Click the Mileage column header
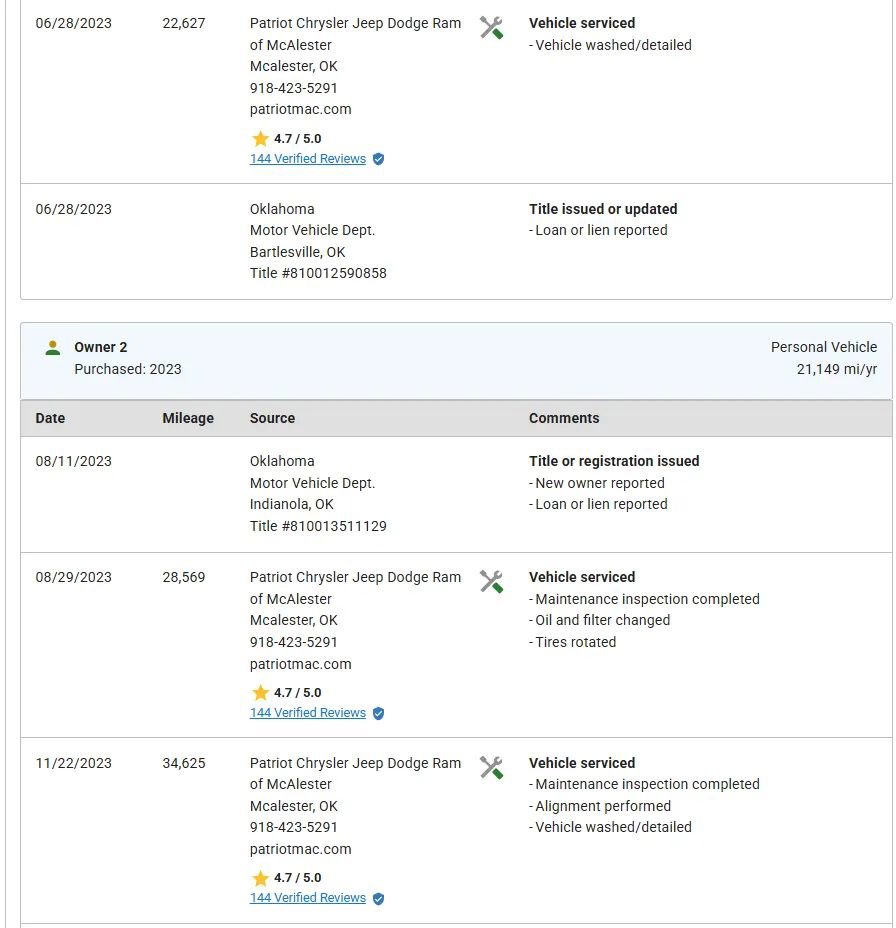 tap(188, 418)
